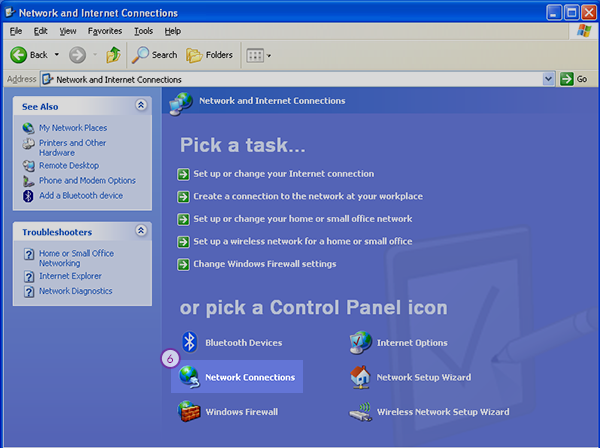The width and height of the screenshot is (600, 448).
Task: Show the Folders pane via folder icon
Action: (194, 55)
